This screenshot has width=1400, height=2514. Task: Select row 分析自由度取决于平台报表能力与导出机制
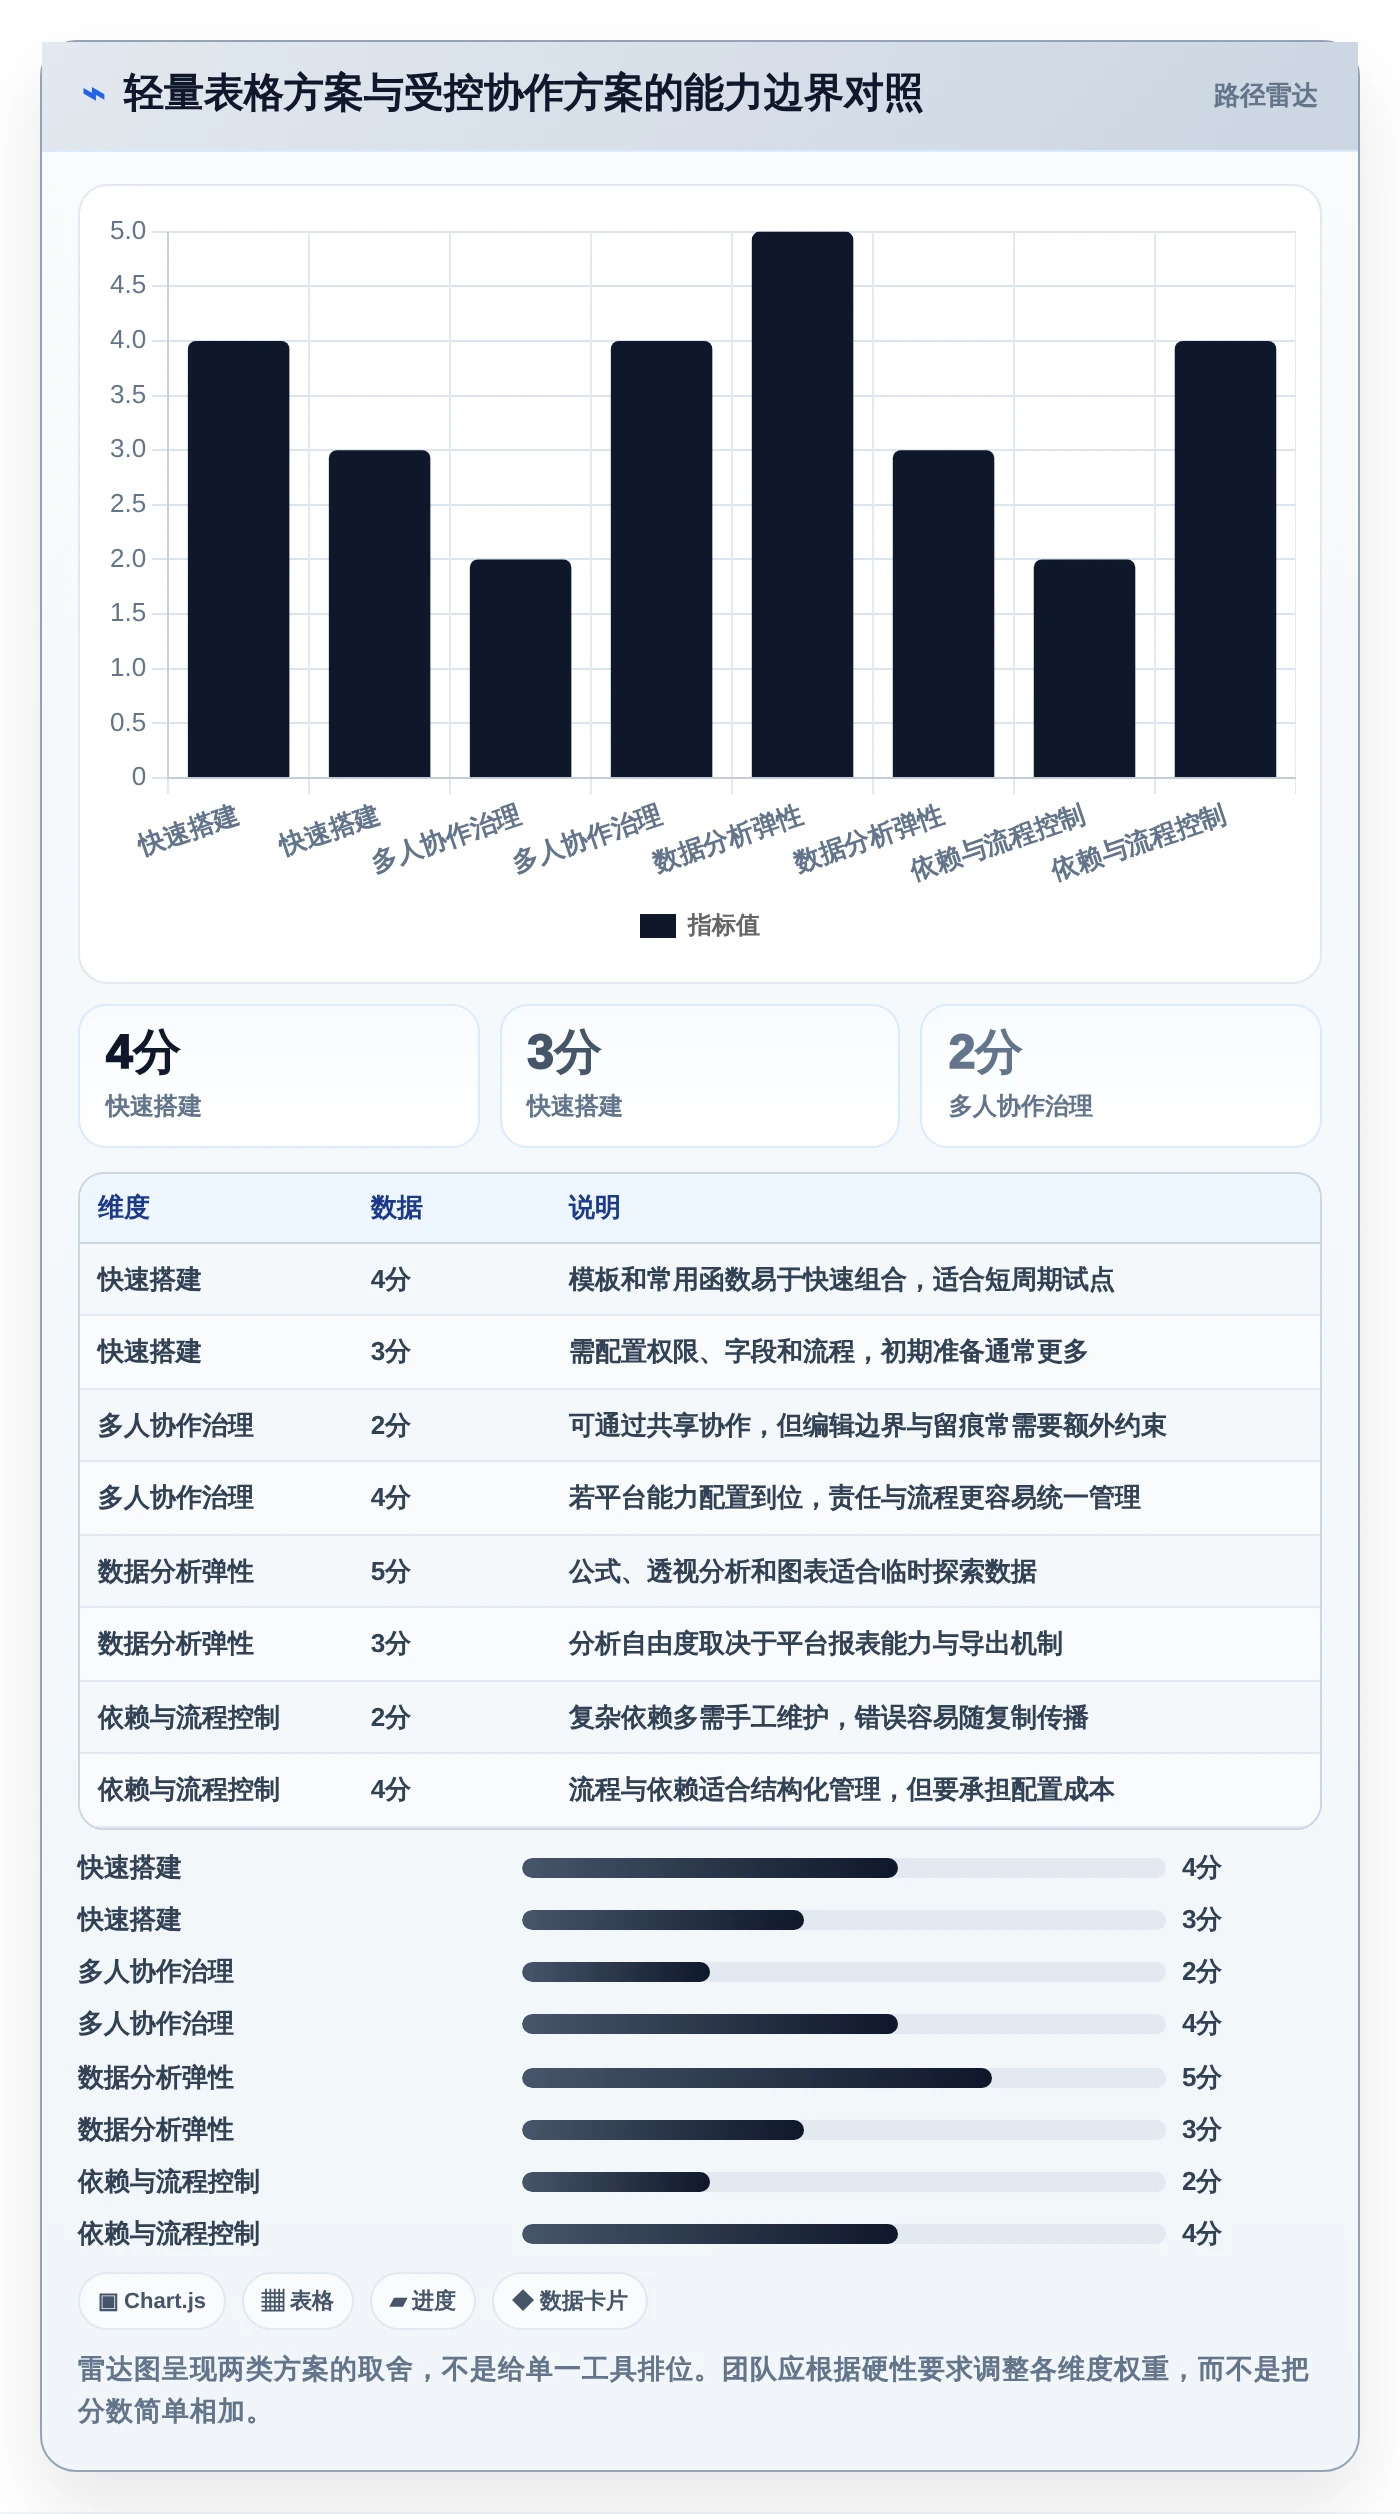point(700,1644)
